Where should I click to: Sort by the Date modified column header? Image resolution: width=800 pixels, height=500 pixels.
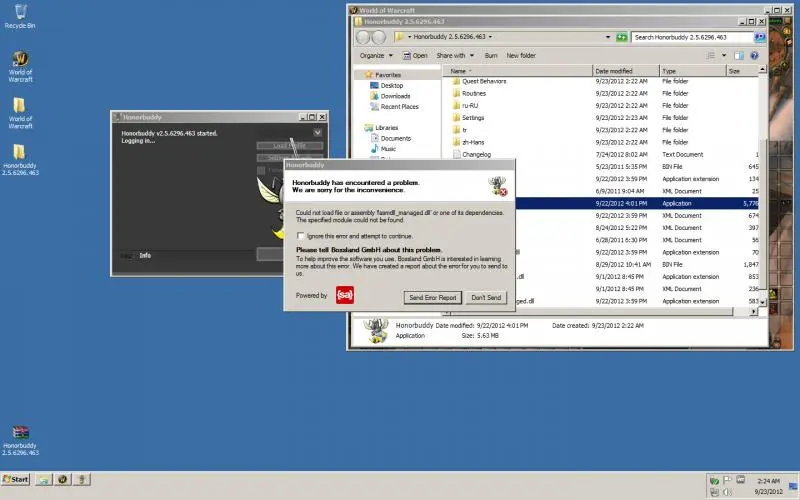coord(626,71)
